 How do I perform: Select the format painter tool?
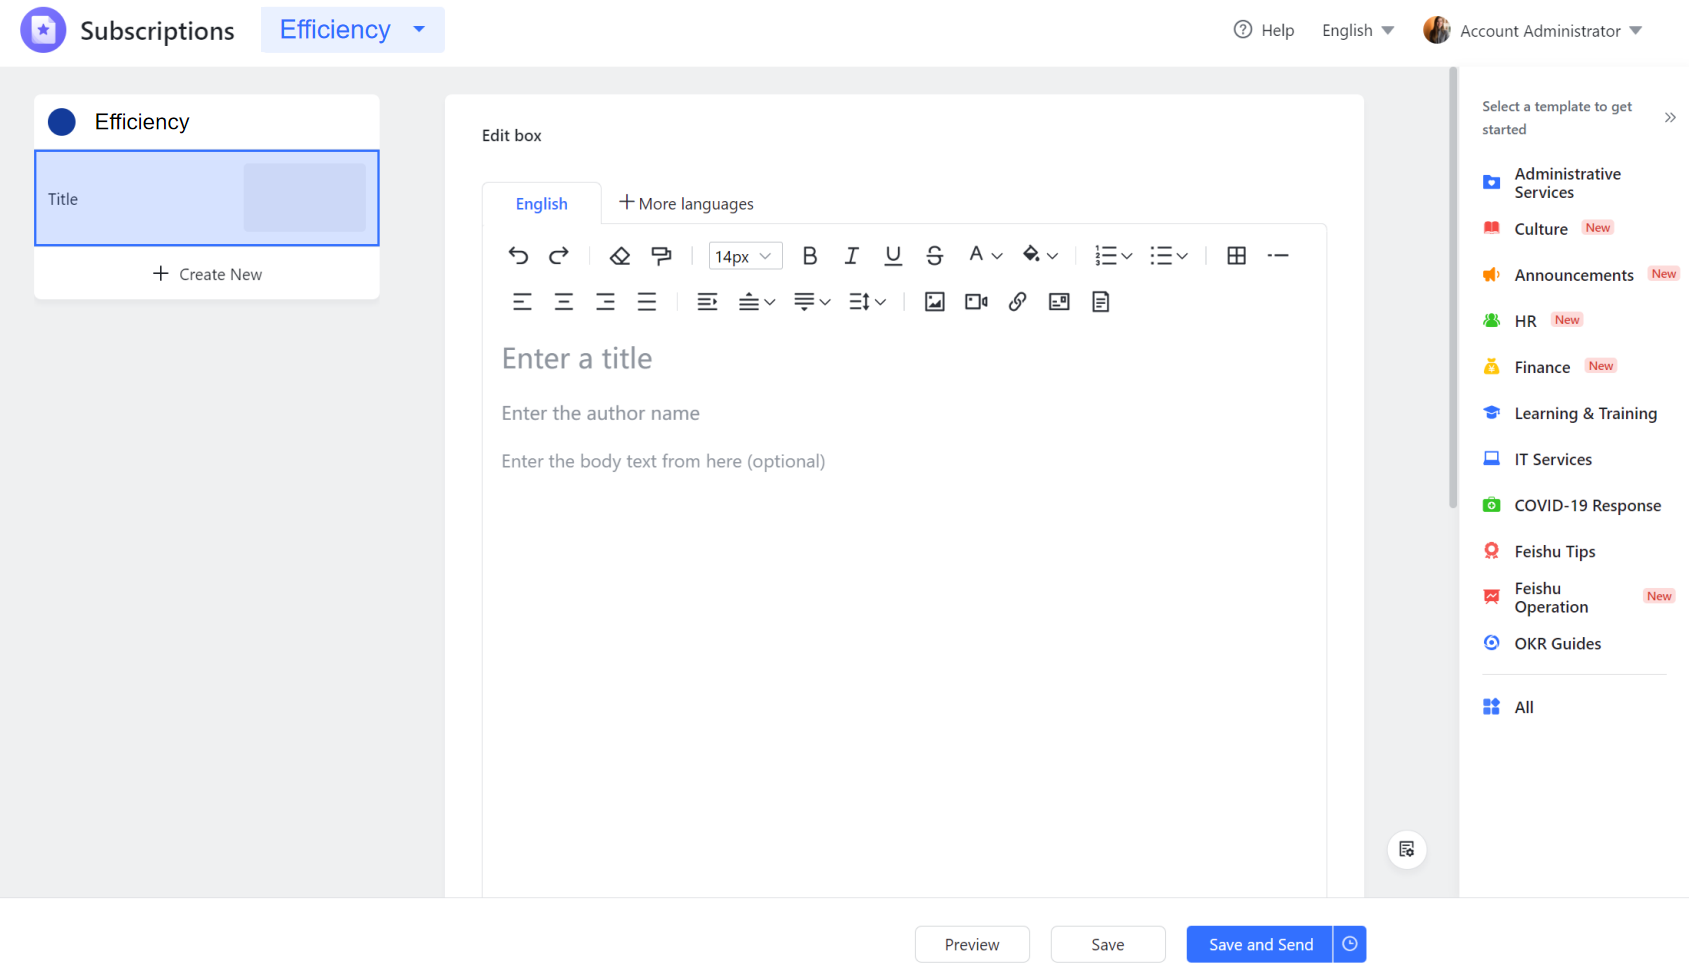661,255
